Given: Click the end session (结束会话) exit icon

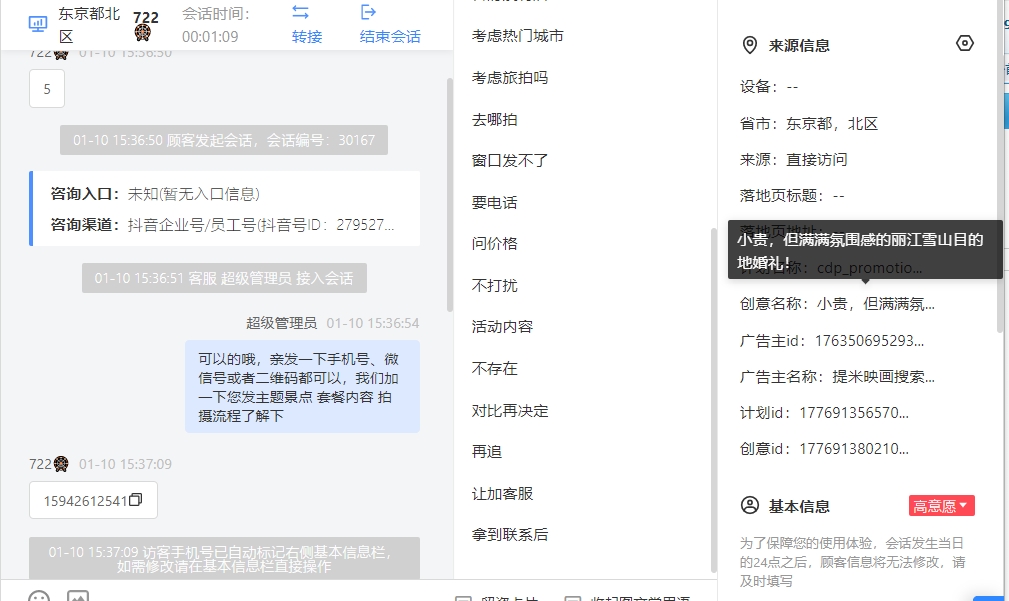Looking at the screenshot, I should (368, 12).
